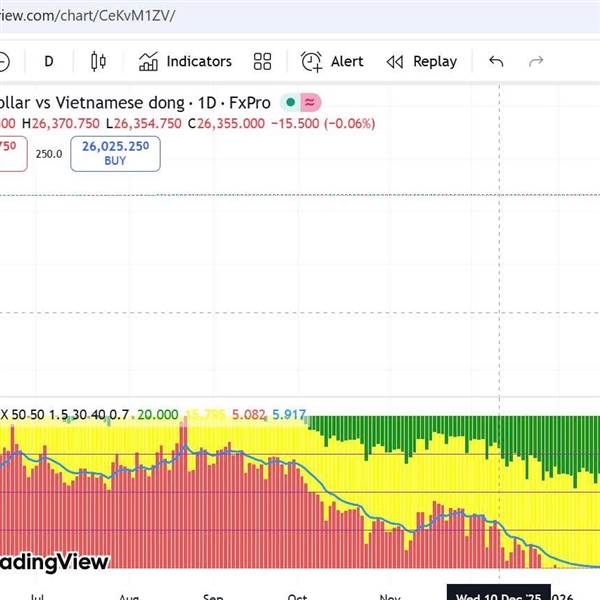Open the candlestick chart type selector
This screenshot has width=600, height=600.
click(98, 61)
